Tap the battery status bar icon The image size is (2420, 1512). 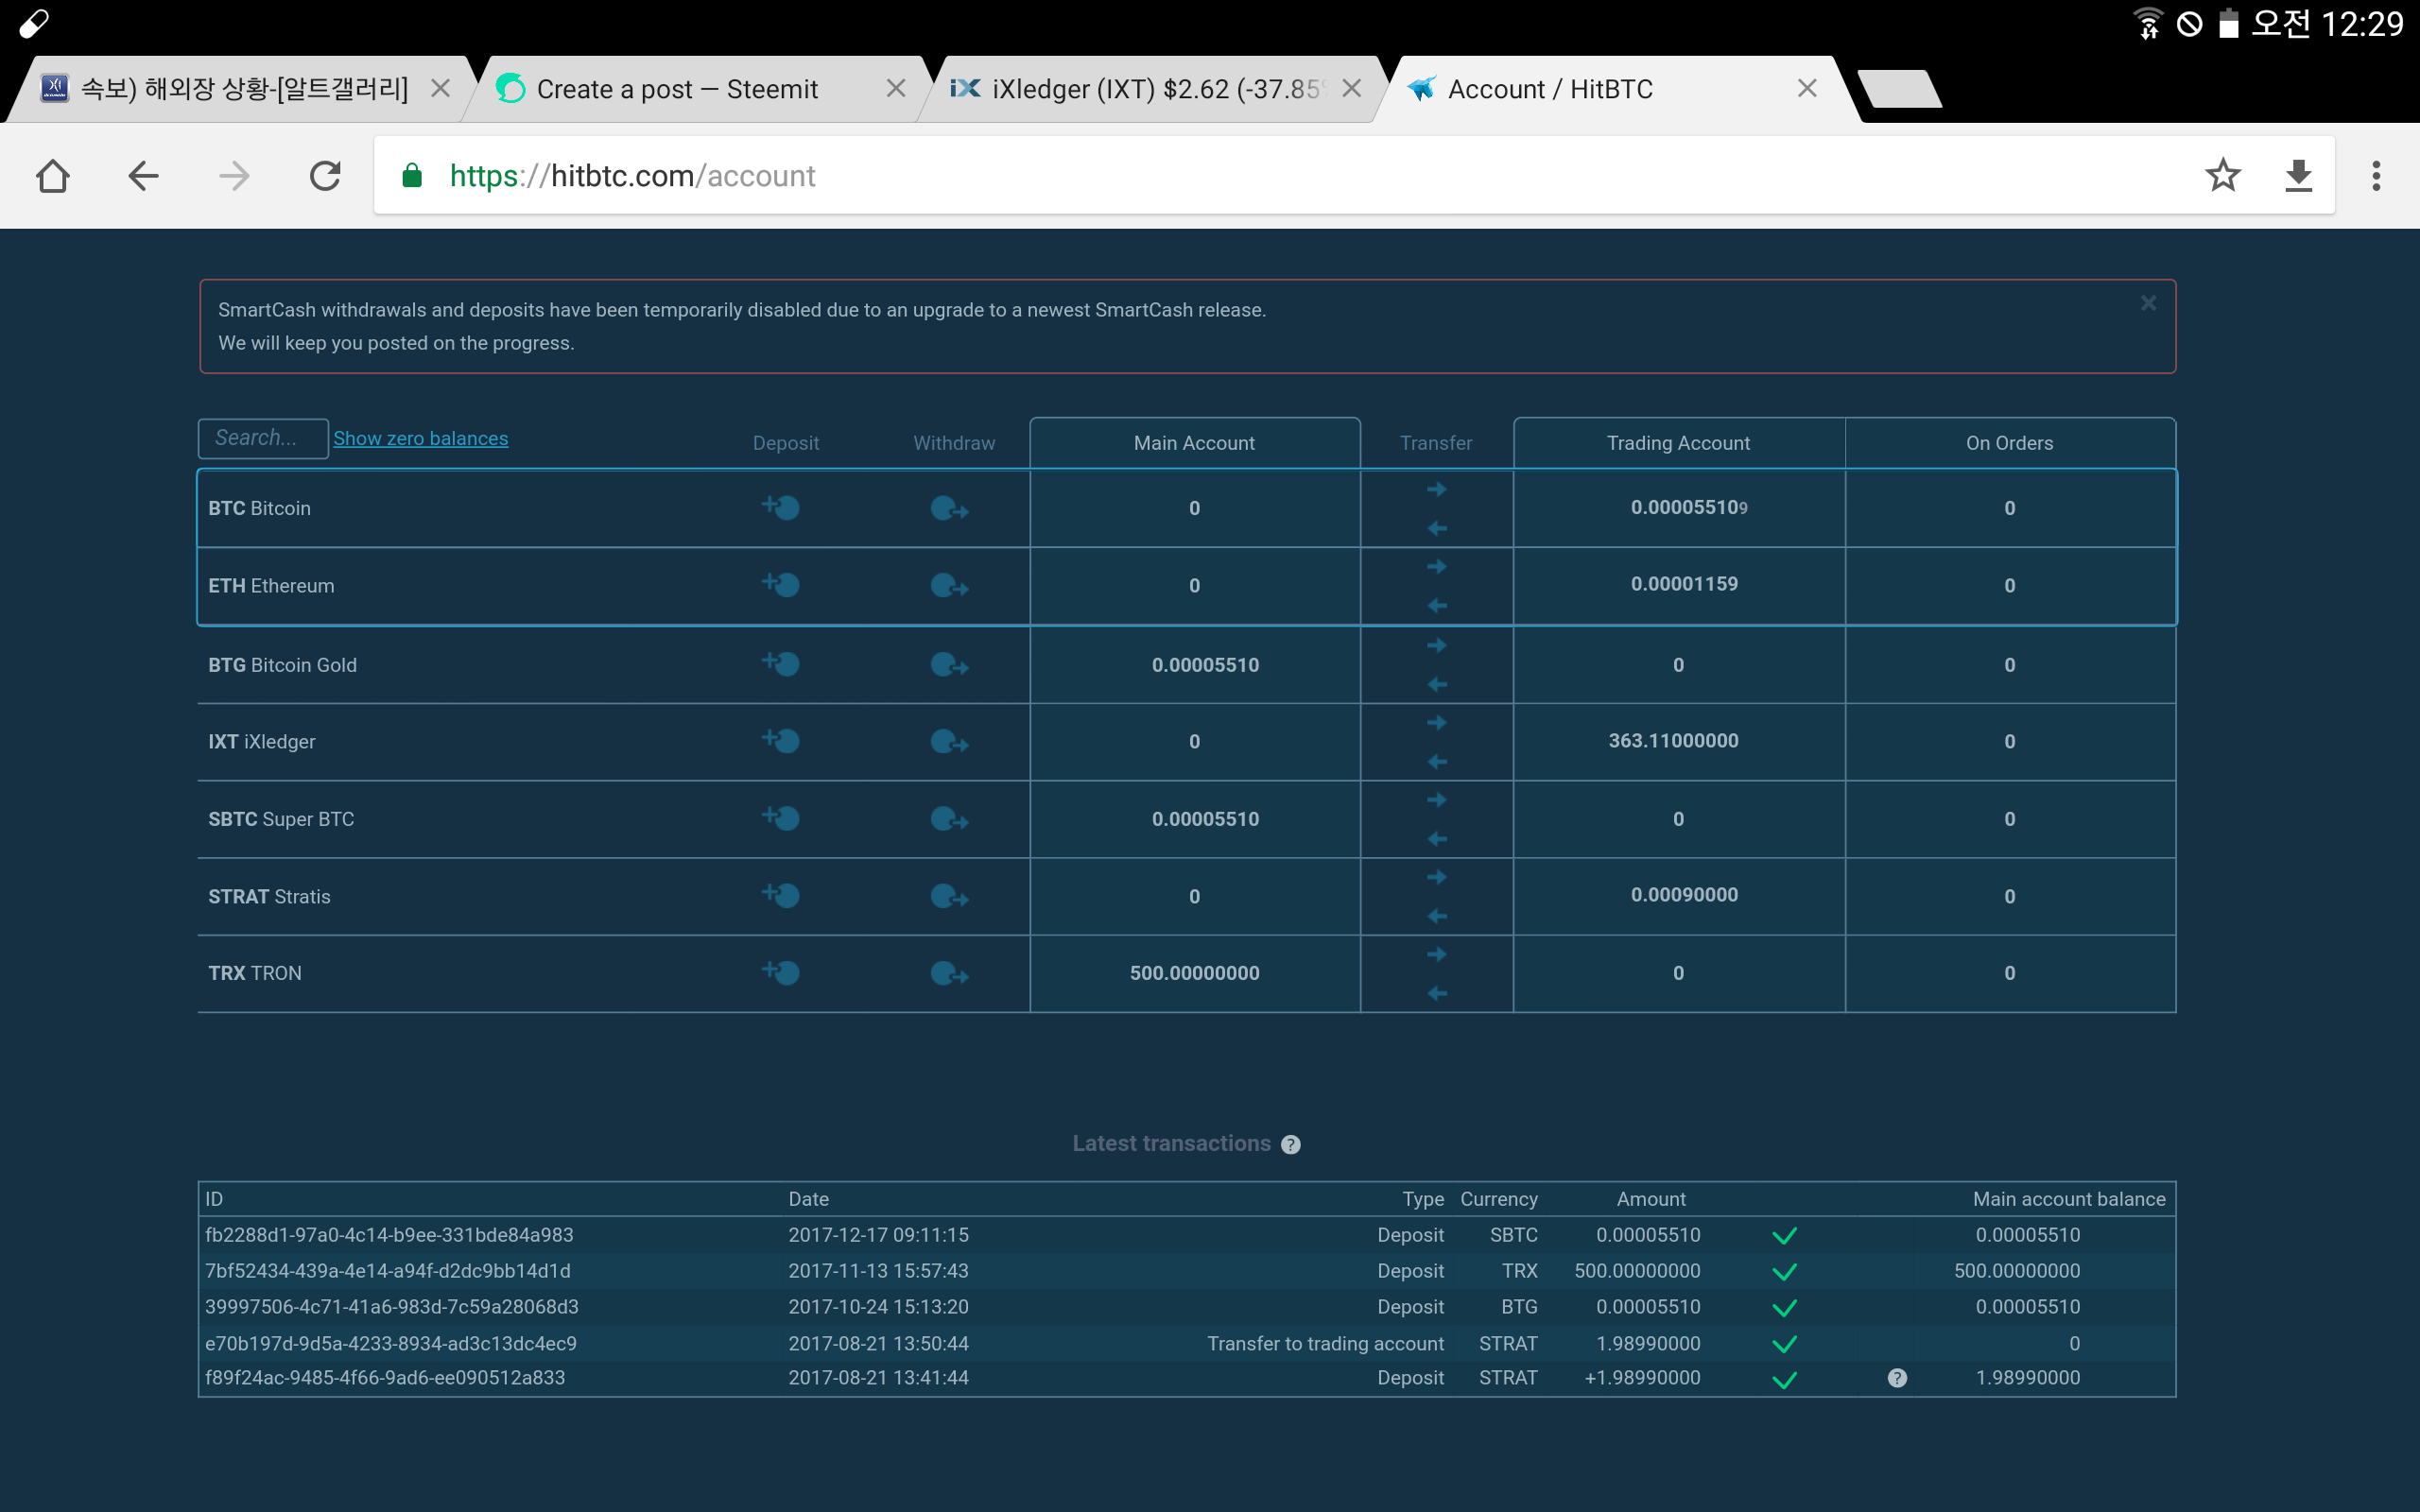coord(2228,23)
